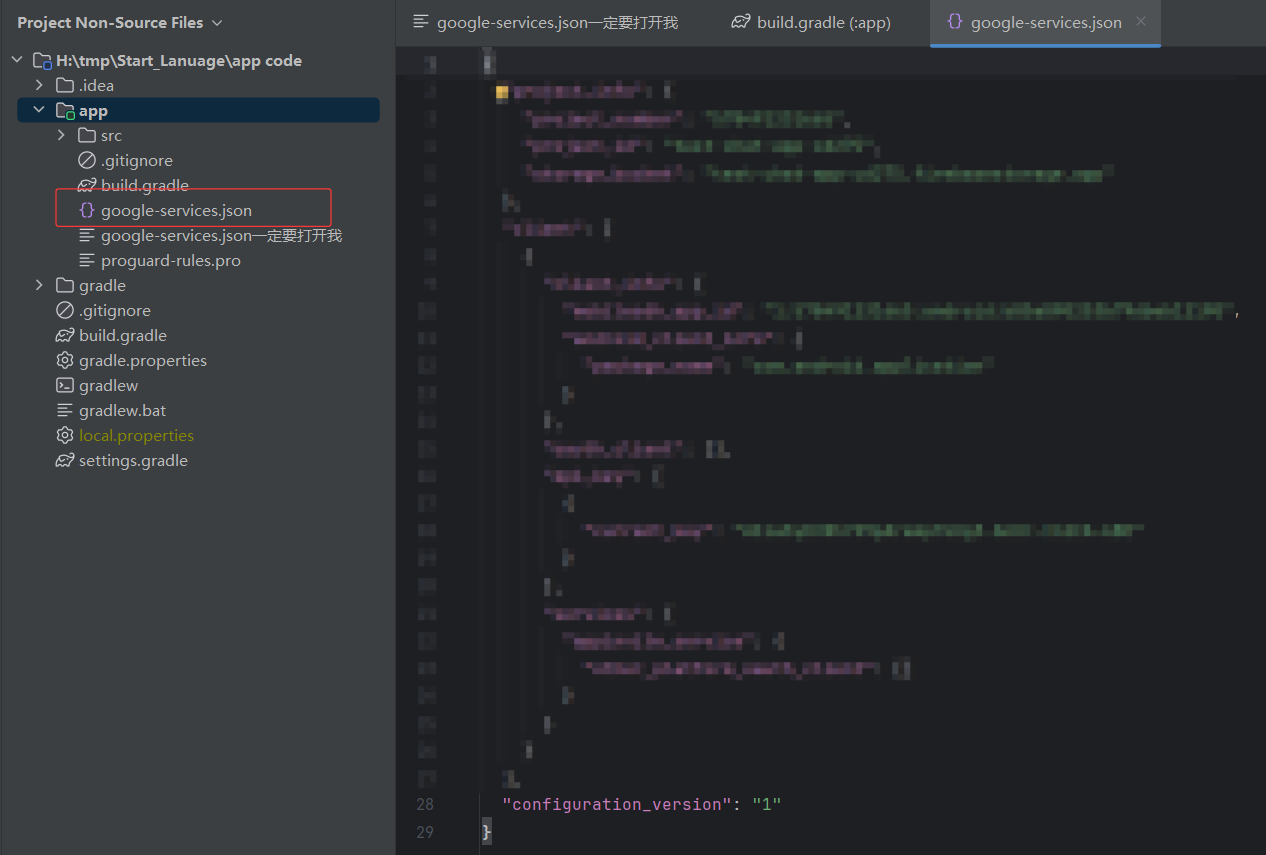The image size is (1266, 855).
Task: Click the gear icon of gradle.properties
Action: (x=65, y=360)
